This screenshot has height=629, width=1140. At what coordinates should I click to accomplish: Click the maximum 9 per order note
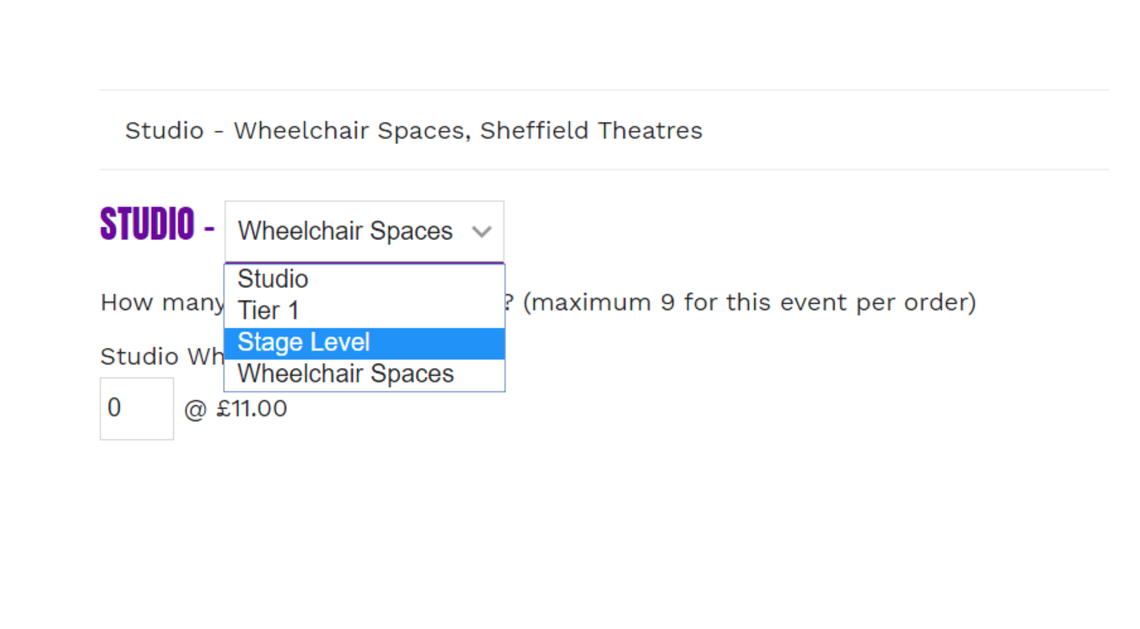(750, 303)
